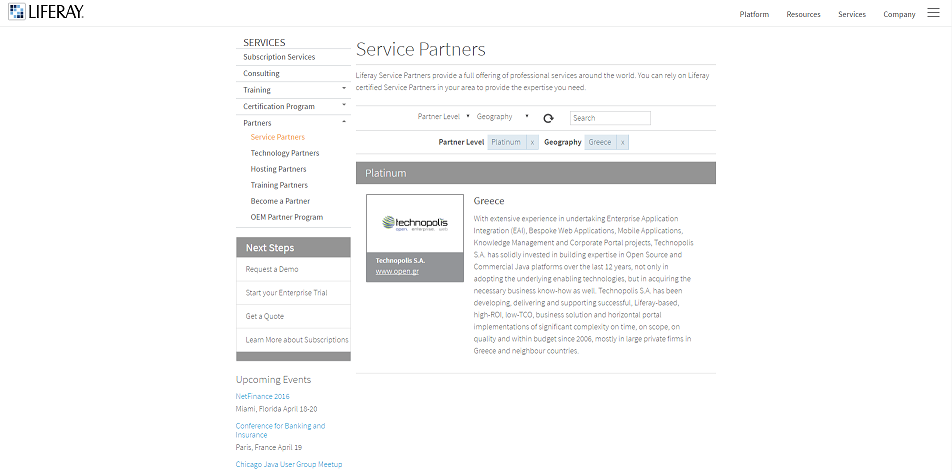This screenshot has height=472, width=952.
Task: Click the Service Partners page title
Action: click(421, 49)
